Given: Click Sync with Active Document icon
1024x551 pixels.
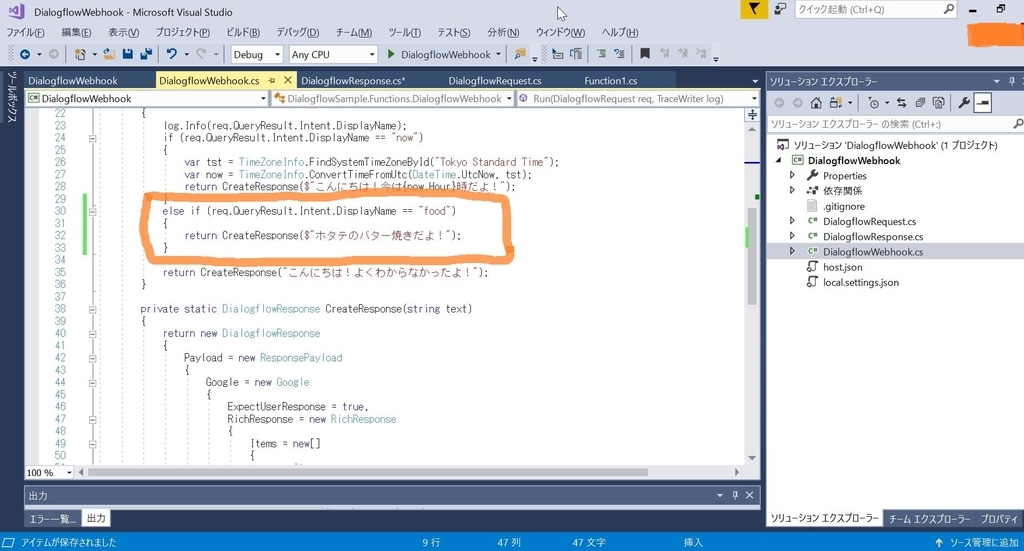Looking at the screenshot, I should (x=902, y=102).
